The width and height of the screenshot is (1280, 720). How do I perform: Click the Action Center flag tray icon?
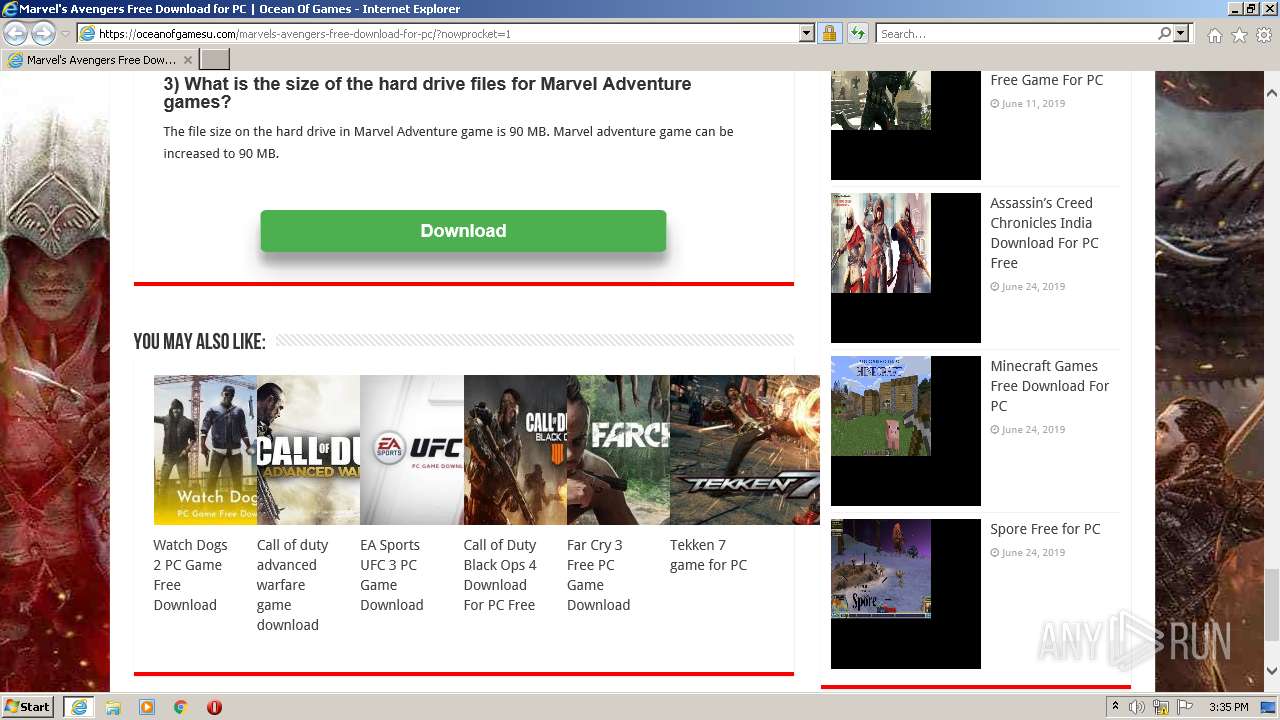tap(1185, 707)
